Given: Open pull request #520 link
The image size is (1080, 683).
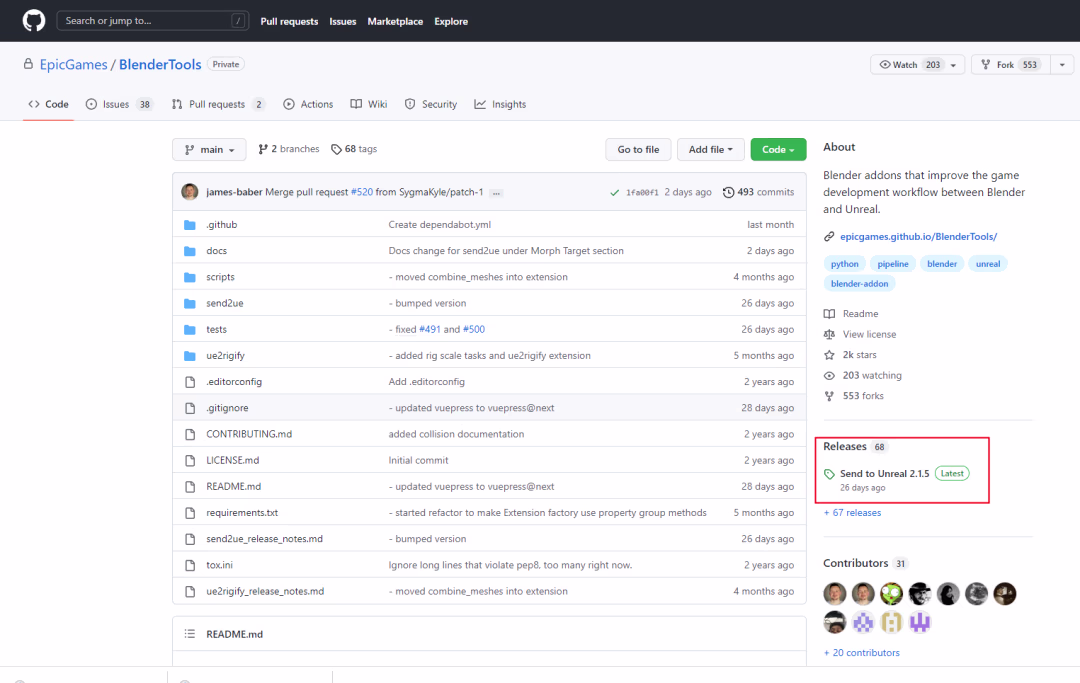Looking at the screenshot, I should 362,193.
